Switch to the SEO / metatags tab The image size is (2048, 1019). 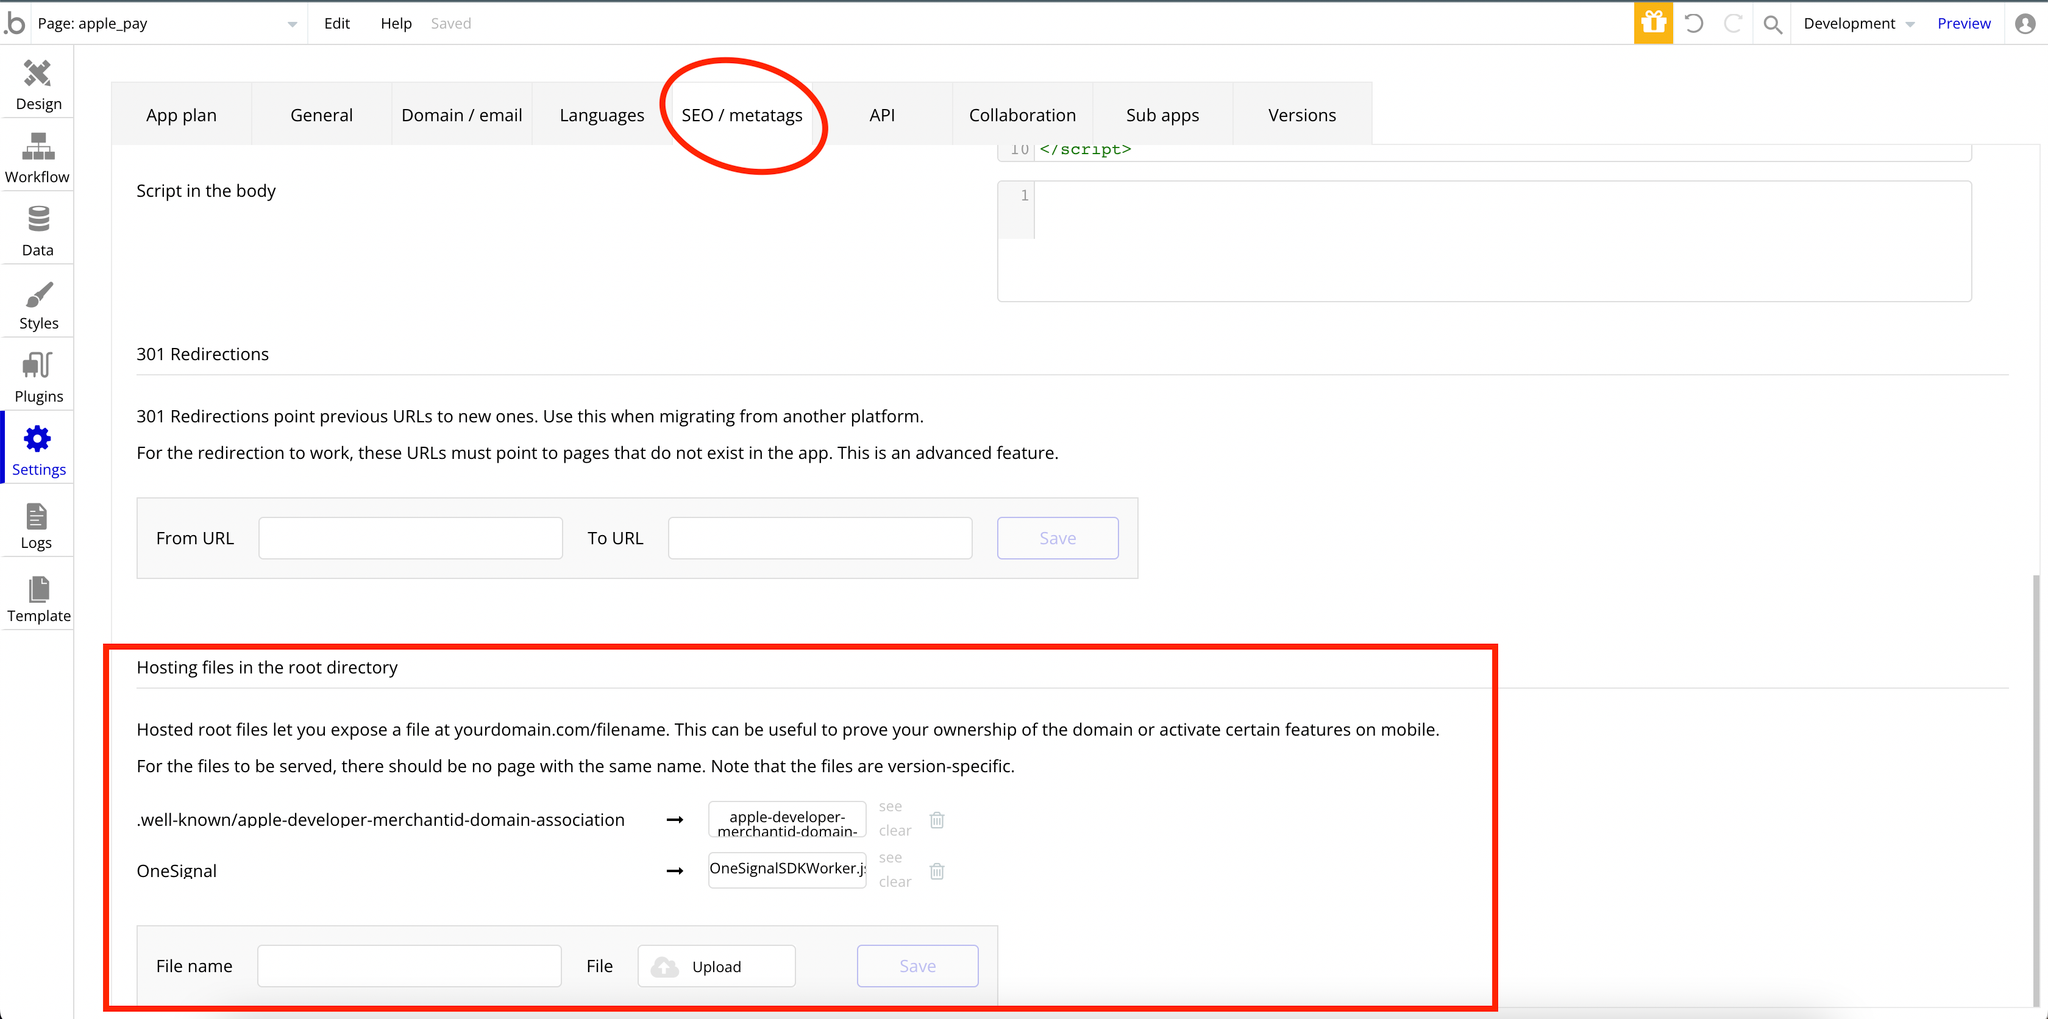pyautogui.click(x=742, y=114)
